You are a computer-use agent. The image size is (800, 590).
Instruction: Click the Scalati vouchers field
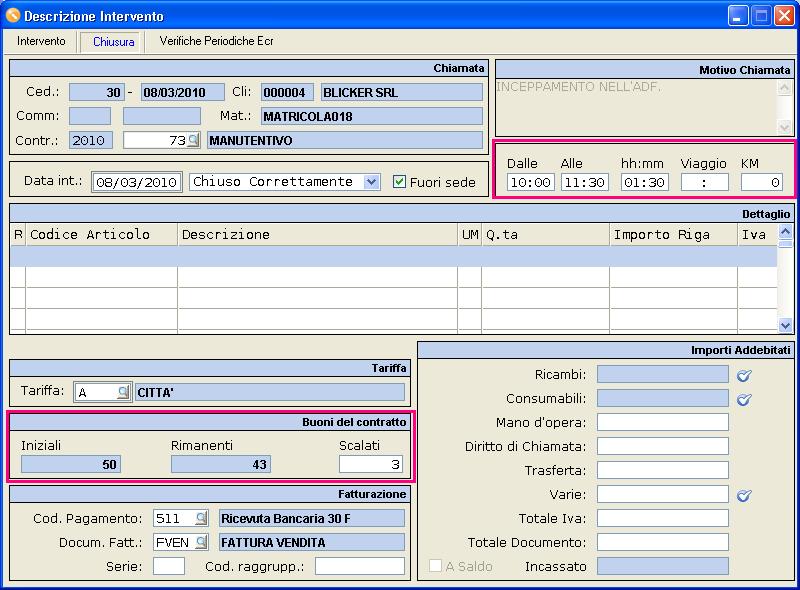[x=371, y=464]
